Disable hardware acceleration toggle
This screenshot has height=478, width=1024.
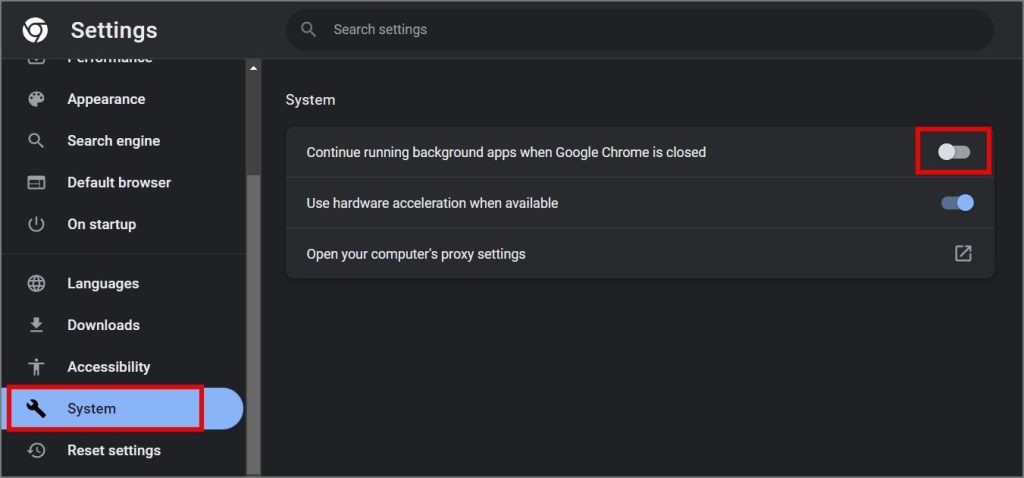coord(957,203)
